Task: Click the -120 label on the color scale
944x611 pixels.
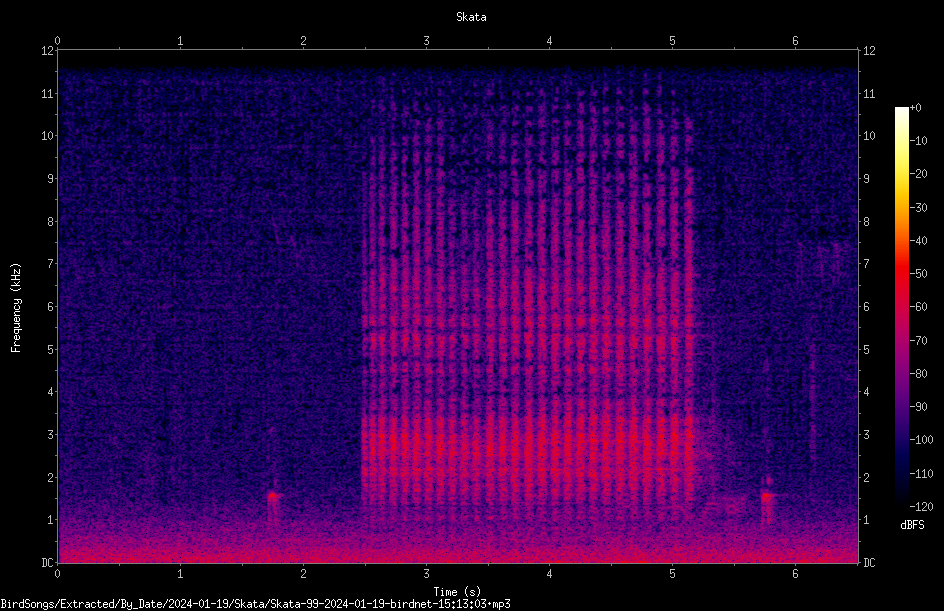Action: [921, 507]
